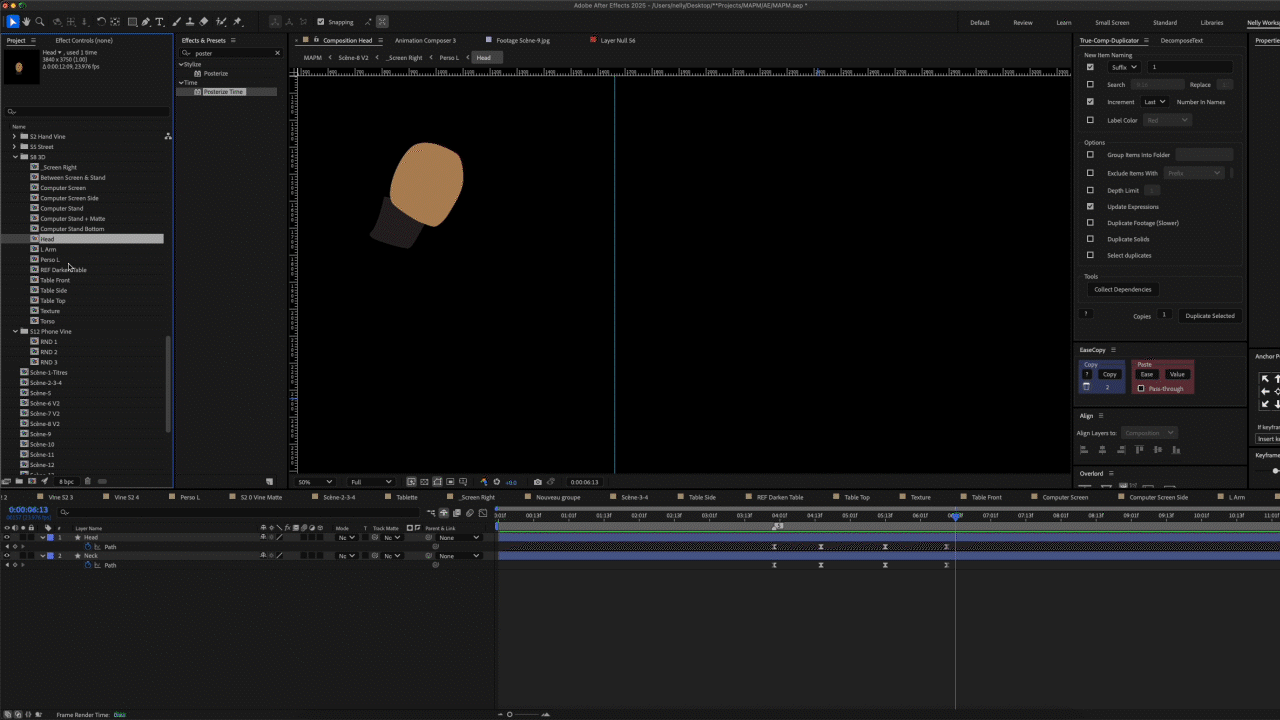Image resolution: width=1280 pixels, height=720 pixels.
Task: Click the Collect Dependencies button
Action: pyautogui.click(x=1122, y=289)
